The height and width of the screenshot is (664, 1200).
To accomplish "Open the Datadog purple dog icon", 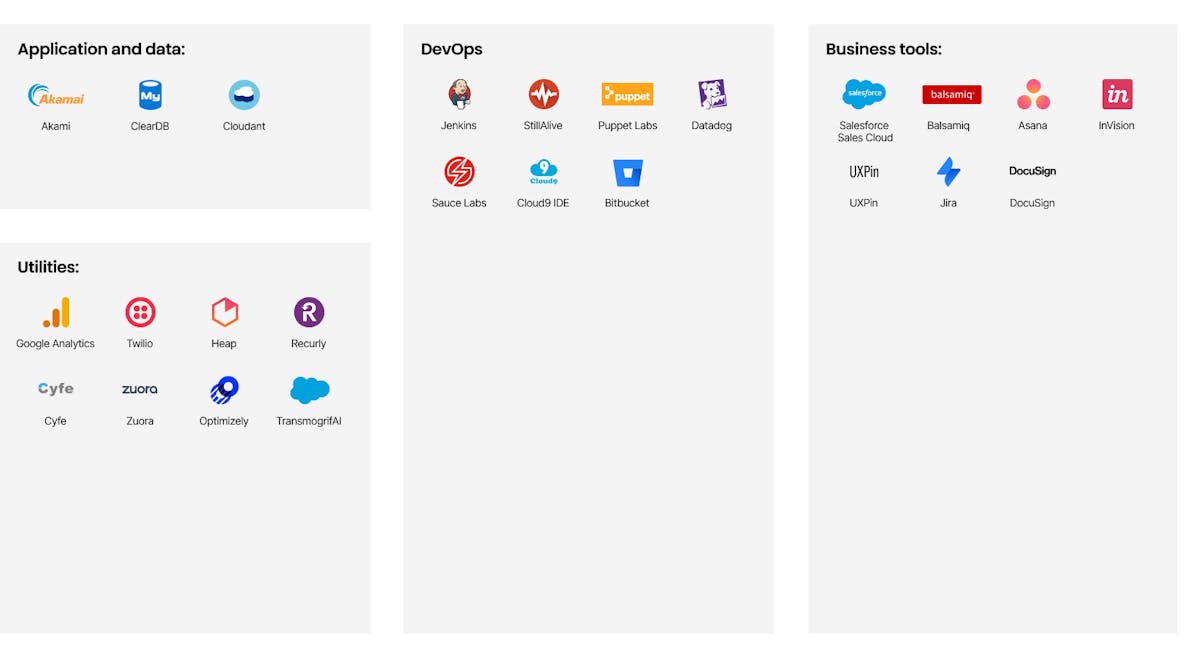I will coord(712,94).
